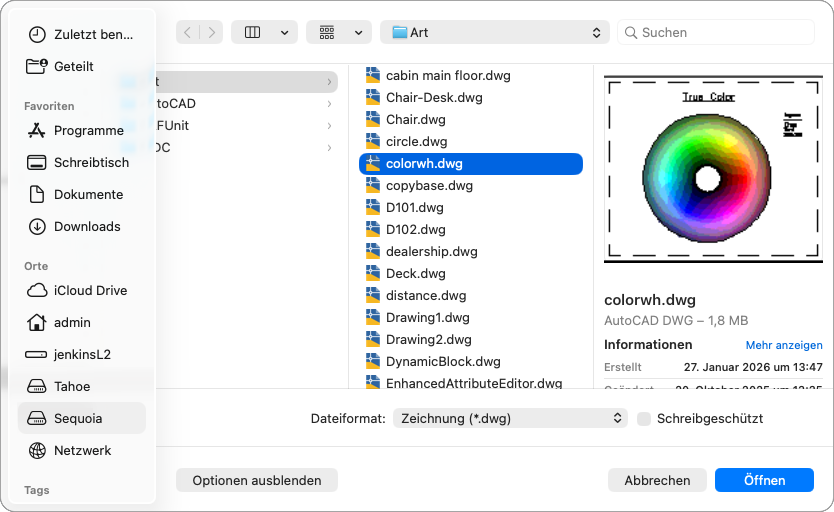Expand the toCAD folder chevron
834x512 pixels.
[x=329, y=104]
